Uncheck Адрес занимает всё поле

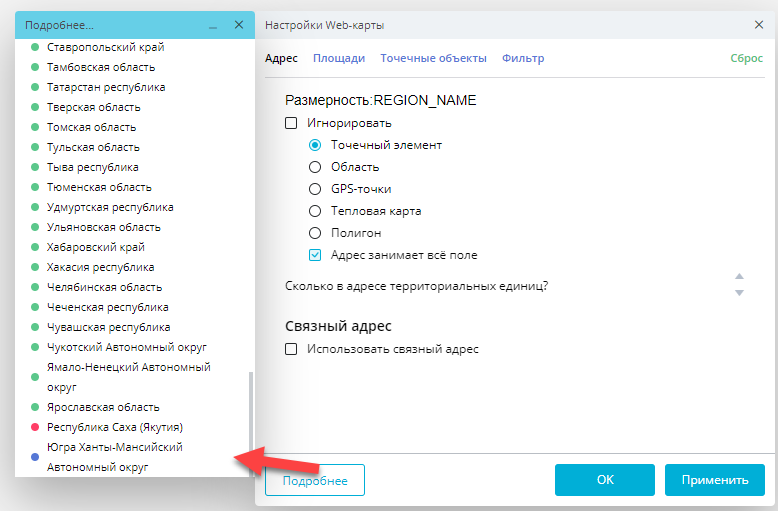315,255
